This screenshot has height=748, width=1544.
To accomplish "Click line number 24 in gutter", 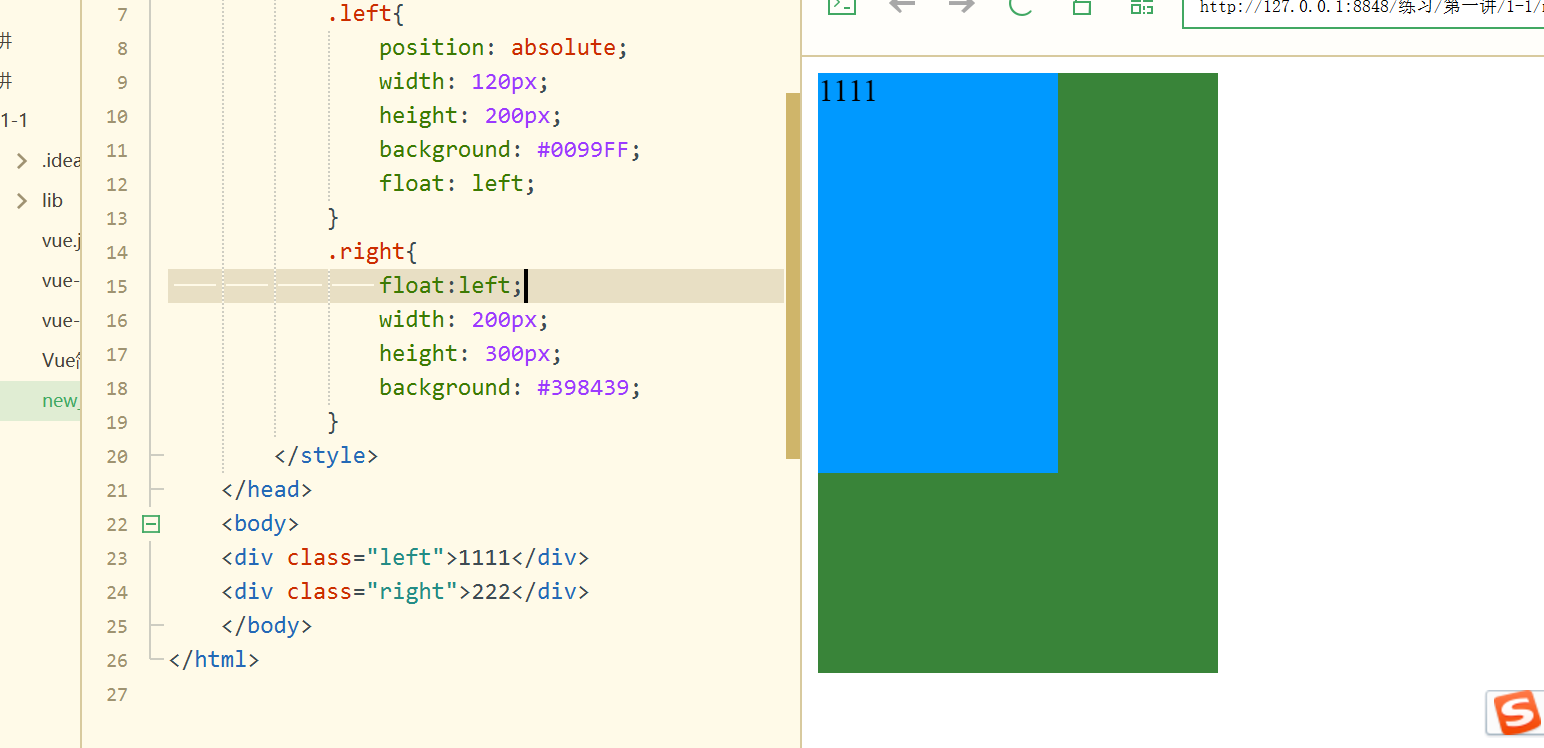I will (x=117, y=593).
